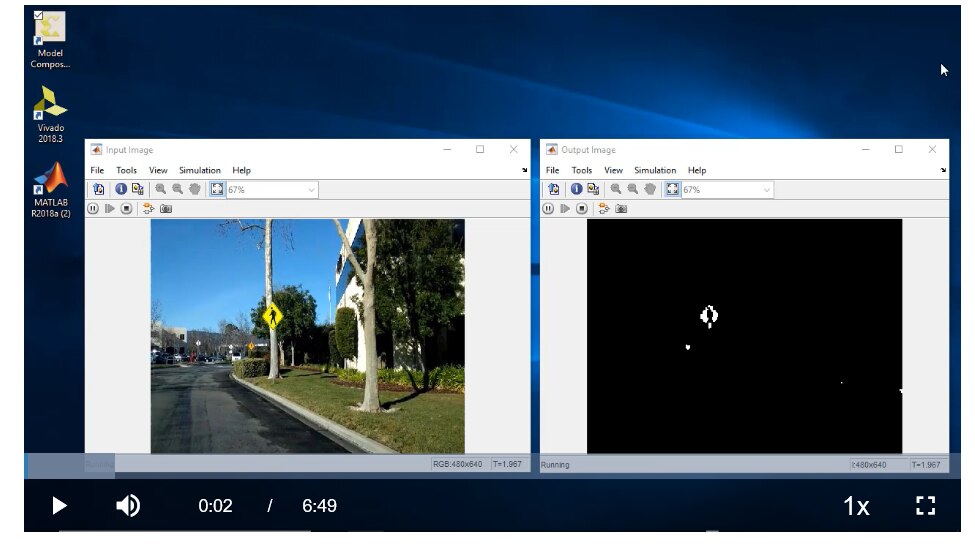
Task: Click dock arrow in Input Image menu bar
Action: pos(524,170)
